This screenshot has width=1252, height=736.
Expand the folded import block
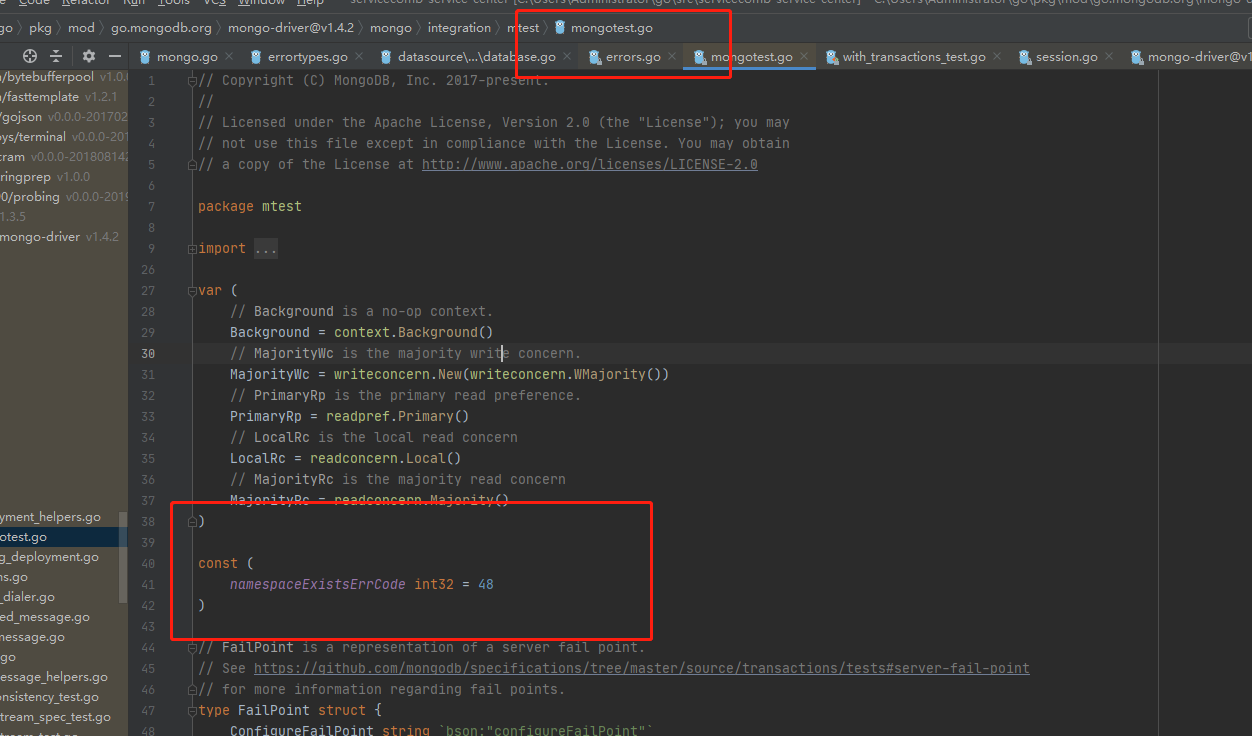pos(193,248)
